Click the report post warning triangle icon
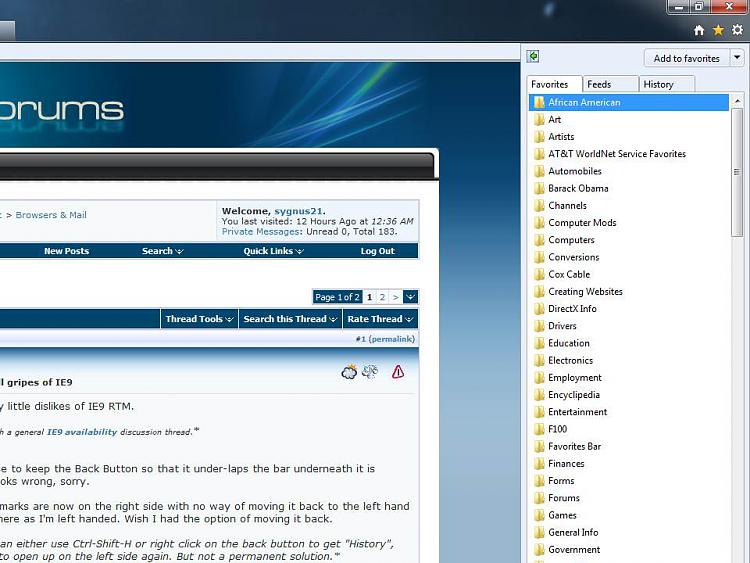The width and height of the screenshot is (750, 563). [x=398, y=372]
